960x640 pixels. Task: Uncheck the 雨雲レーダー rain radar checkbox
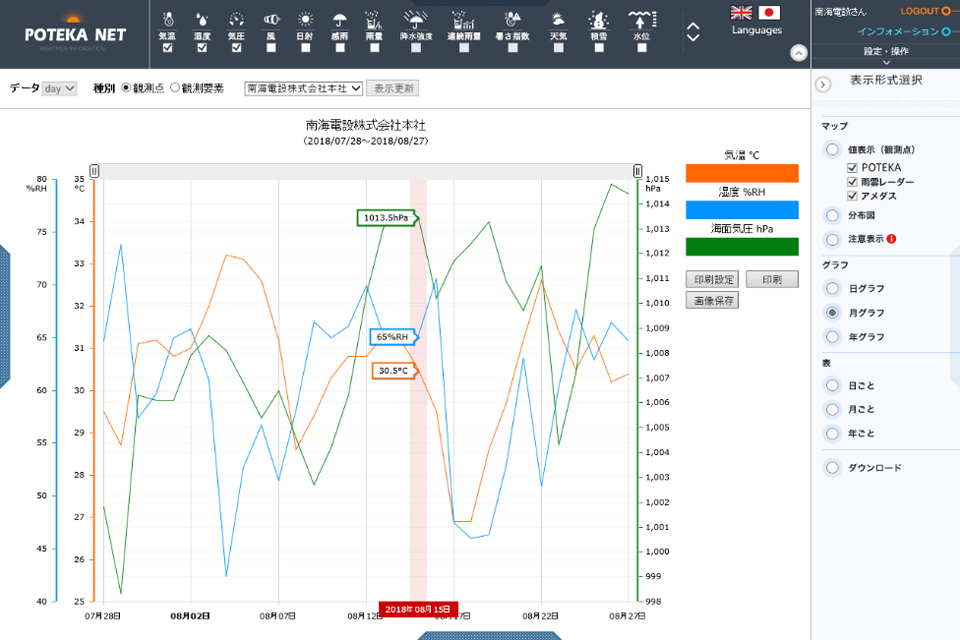point(852,182)
